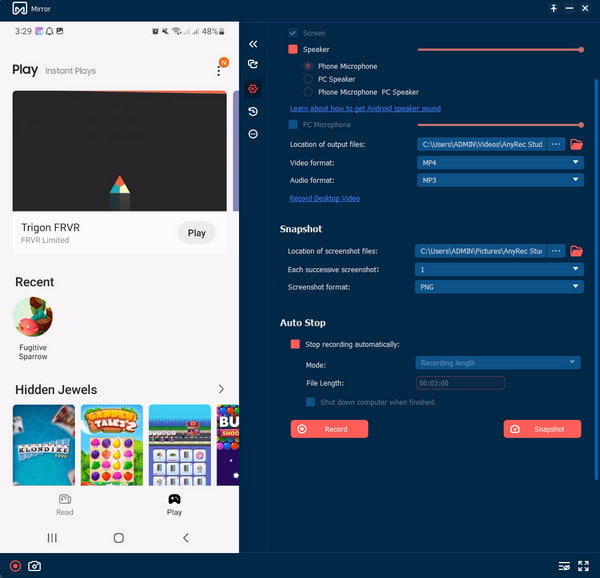This screenshot has width=600, height=578.
Task: Toggle the Screen checkbox
Action: [x=293, y=33]
